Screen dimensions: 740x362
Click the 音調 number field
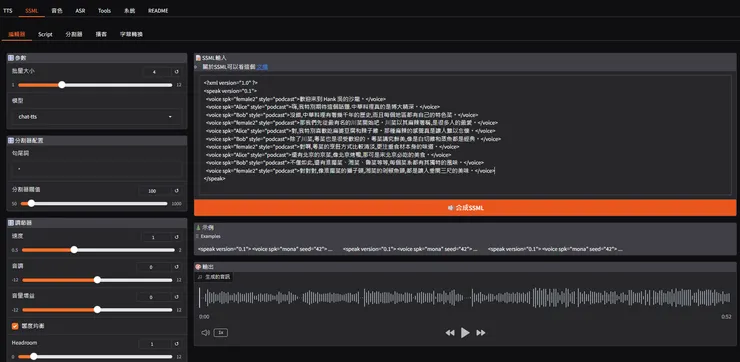point(153,267)
